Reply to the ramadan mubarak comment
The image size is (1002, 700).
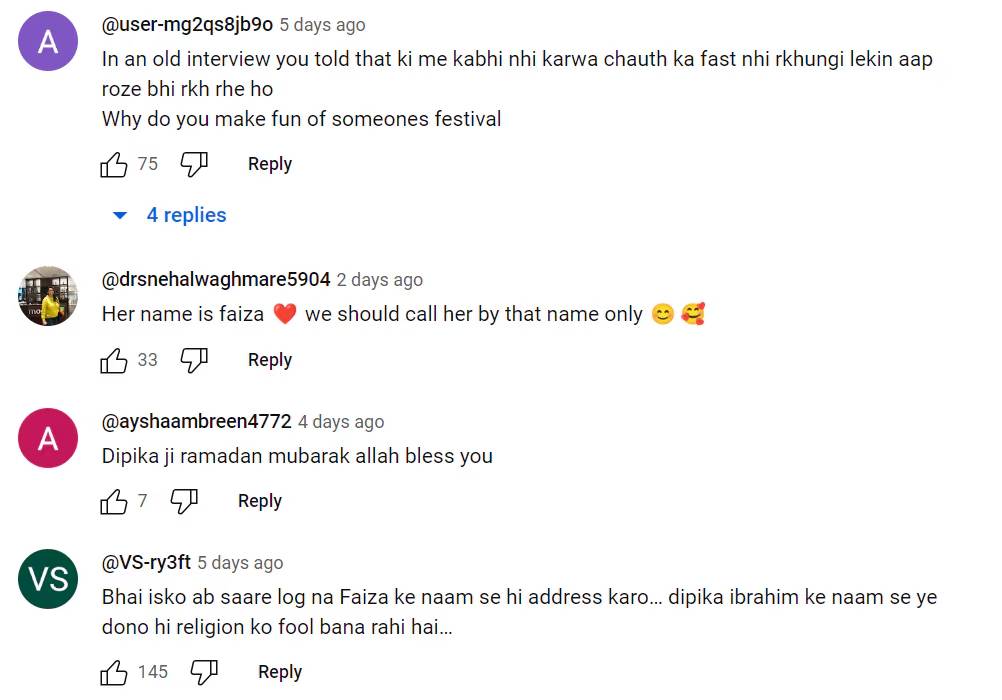click(259, 501)
